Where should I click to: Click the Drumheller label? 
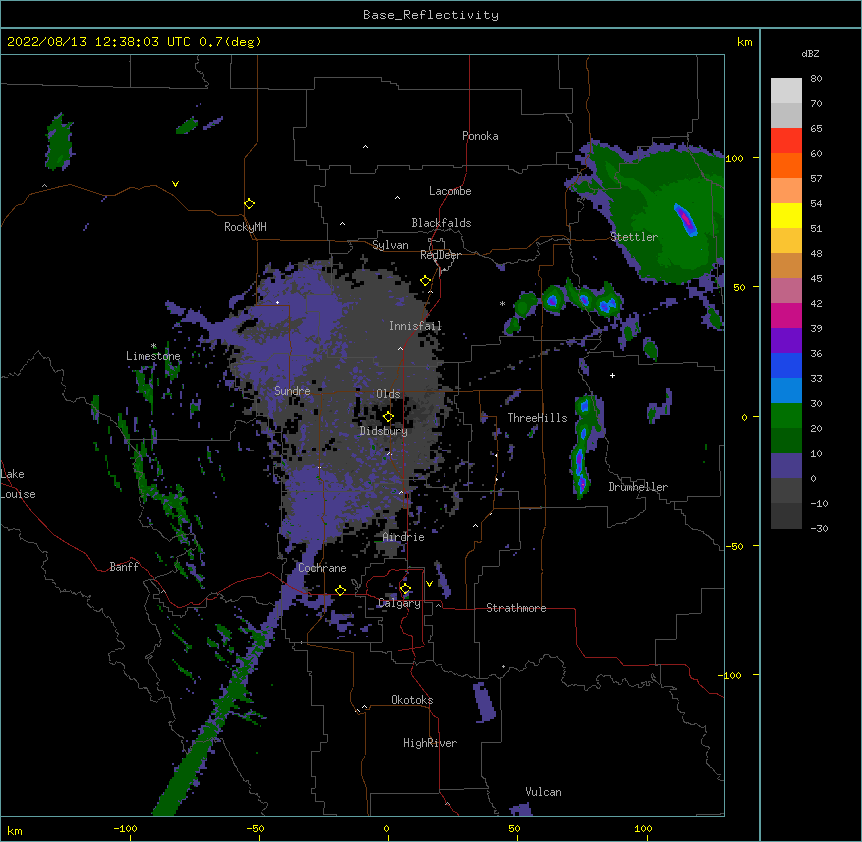tap(638, 487)
